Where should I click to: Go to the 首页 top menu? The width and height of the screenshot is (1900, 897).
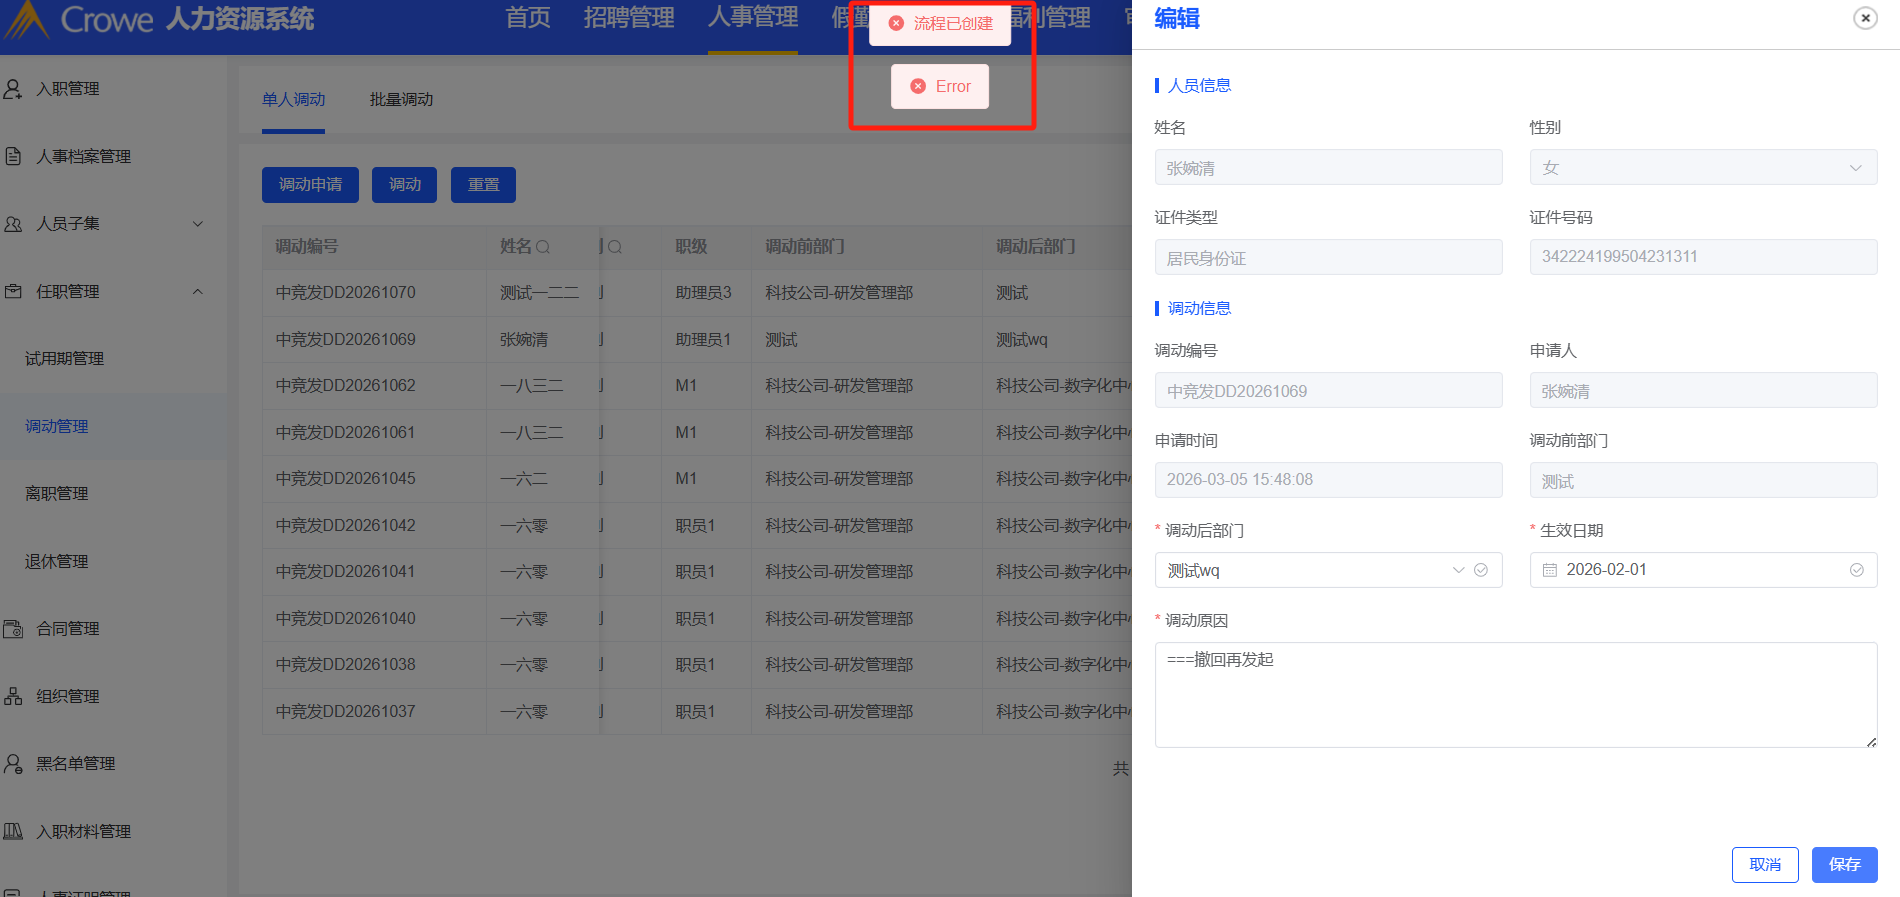point(528,18)
